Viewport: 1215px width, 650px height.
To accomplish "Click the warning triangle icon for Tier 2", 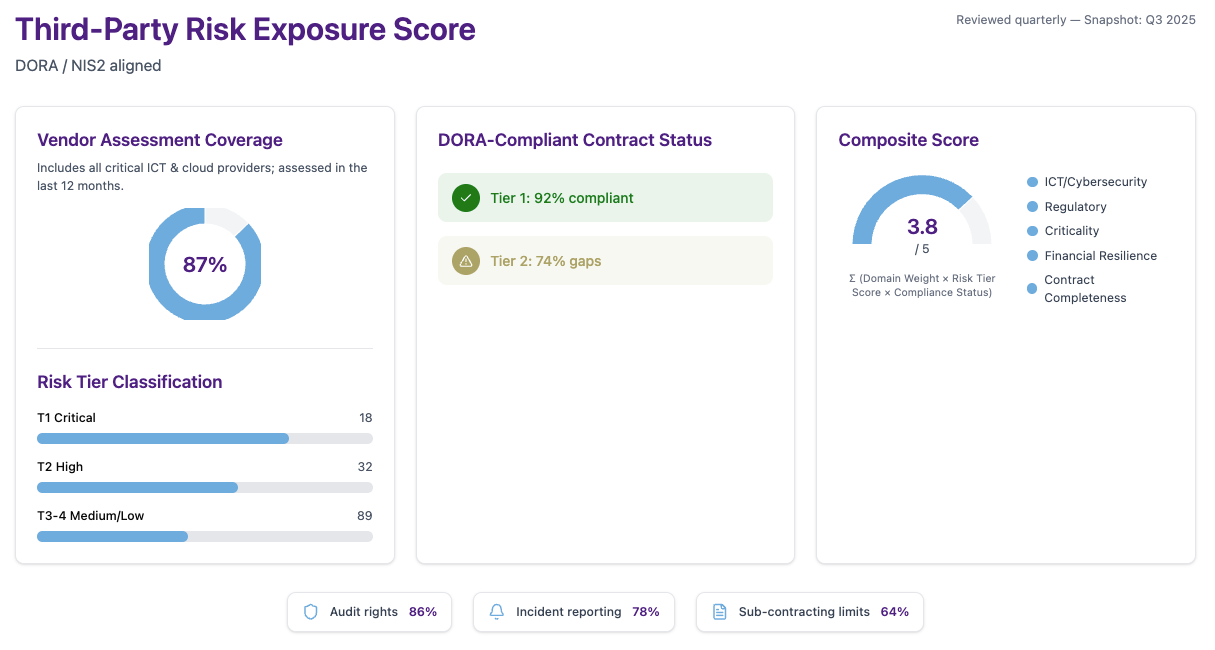I will tap(466, 261).
